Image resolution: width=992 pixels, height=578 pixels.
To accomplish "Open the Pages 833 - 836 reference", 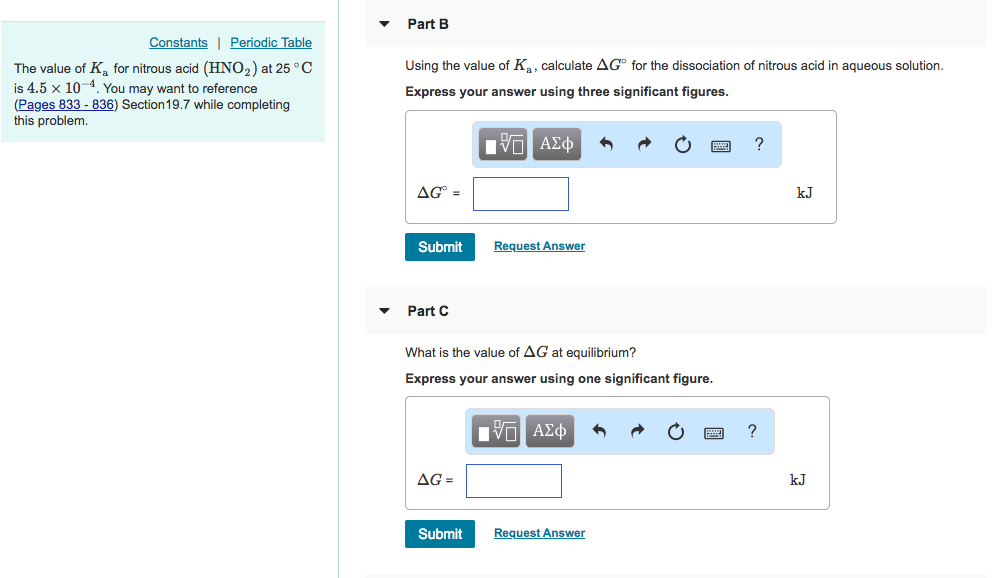I will point(64,104).
